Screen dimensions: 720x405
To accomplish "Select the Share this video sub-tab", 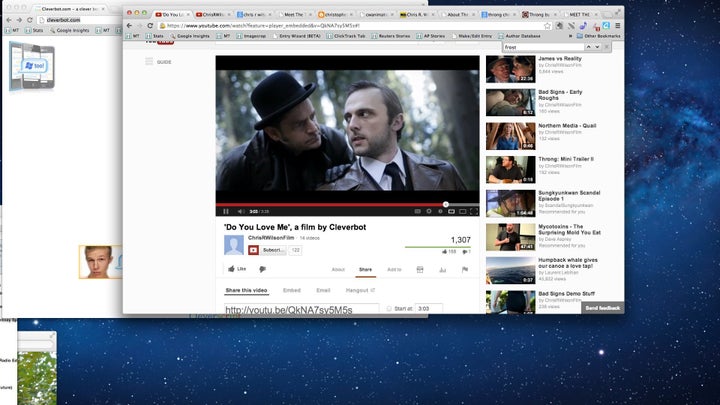I will tap(246, 290).
